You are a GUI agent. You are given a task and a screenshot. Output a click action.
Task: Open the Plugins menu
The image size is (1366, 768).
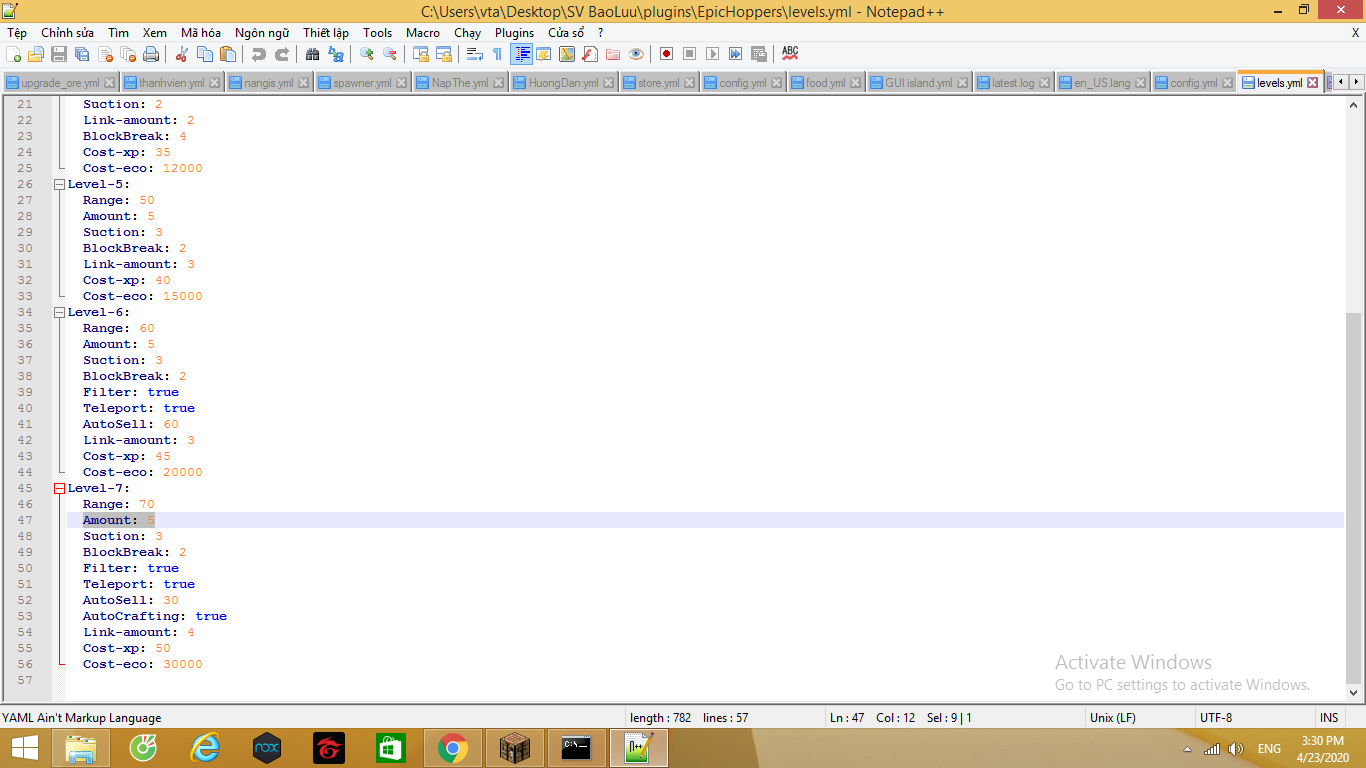point(514,33)
